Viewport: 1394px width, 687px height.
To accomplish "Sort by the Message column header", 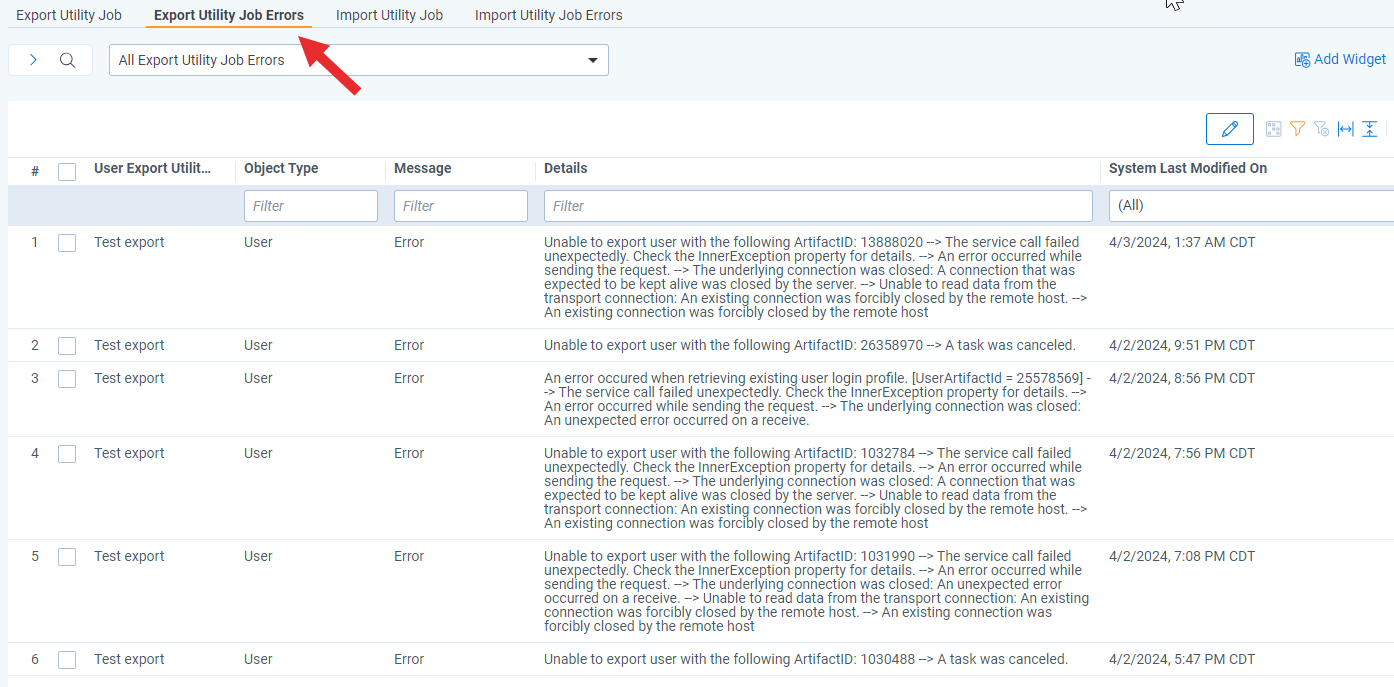I will pos(423,168).
